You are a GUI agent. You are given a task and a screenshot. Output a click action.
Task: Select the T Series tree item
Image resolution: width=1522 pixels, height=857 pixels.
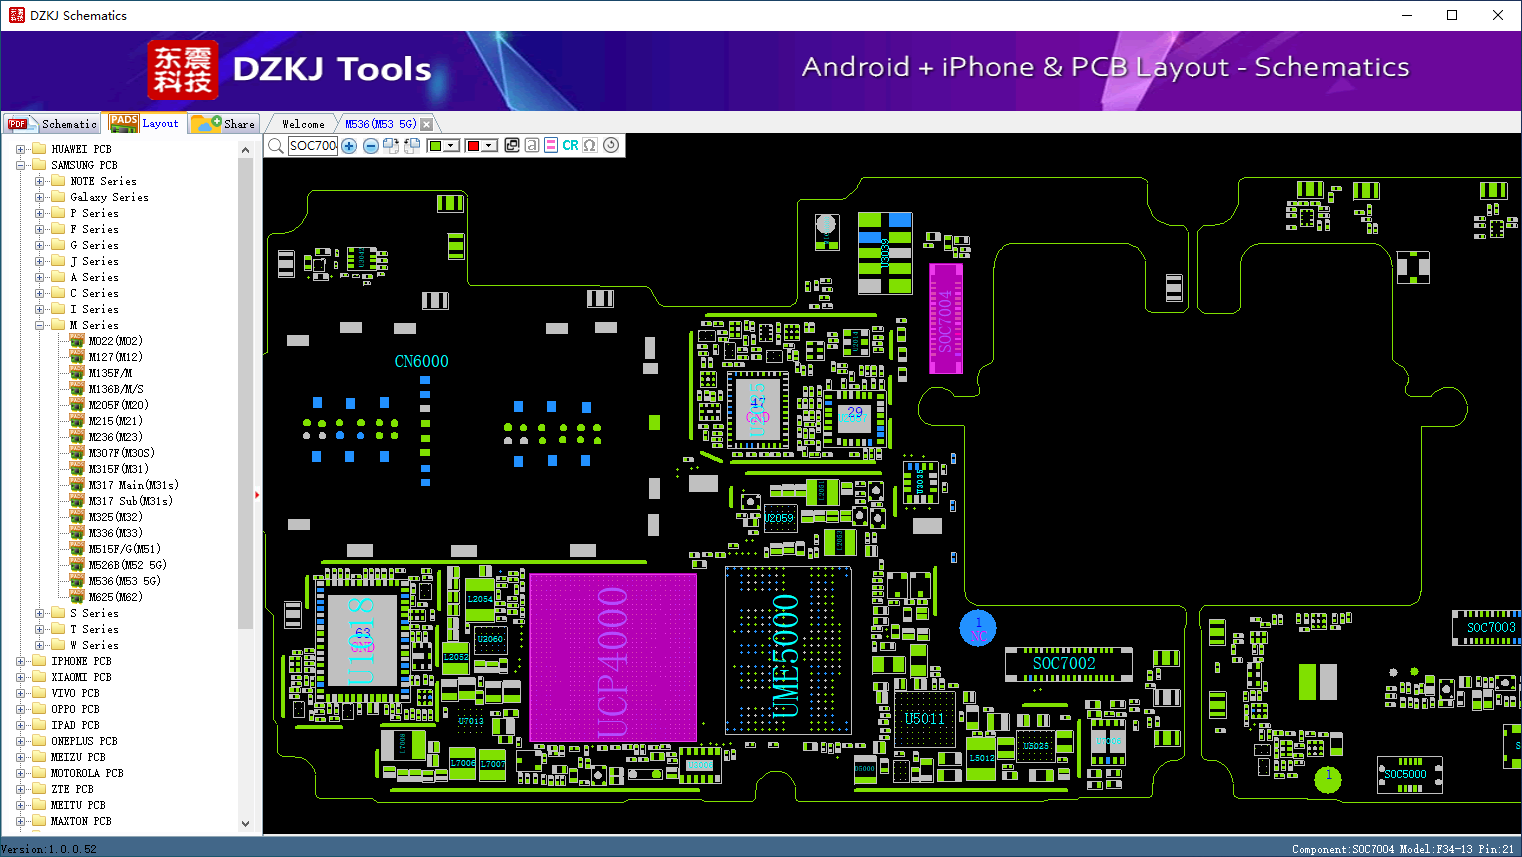(x=95, y=629)
